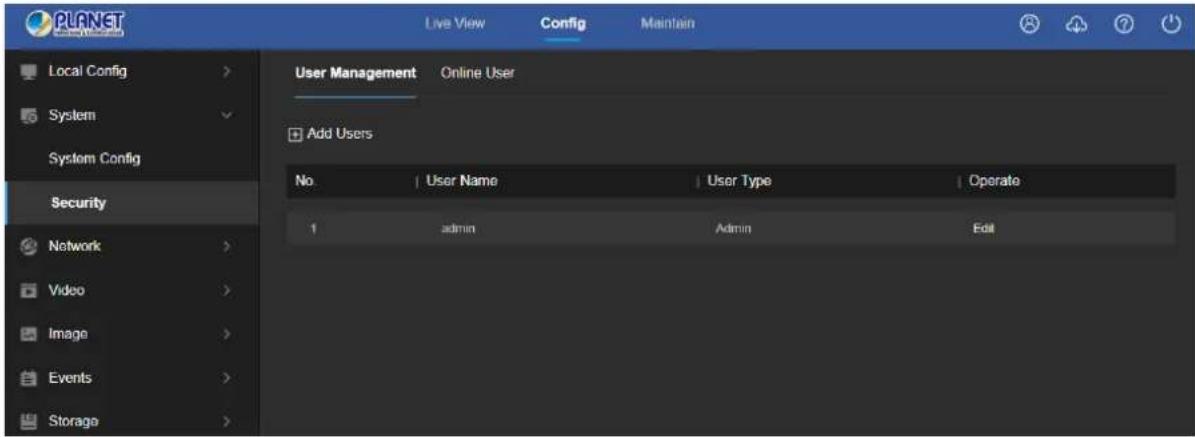The width and height of the screenshot is (1195, 437).
Task: Open System Config in sidebar
Action: pyautogui.click(x=95, y=159)
